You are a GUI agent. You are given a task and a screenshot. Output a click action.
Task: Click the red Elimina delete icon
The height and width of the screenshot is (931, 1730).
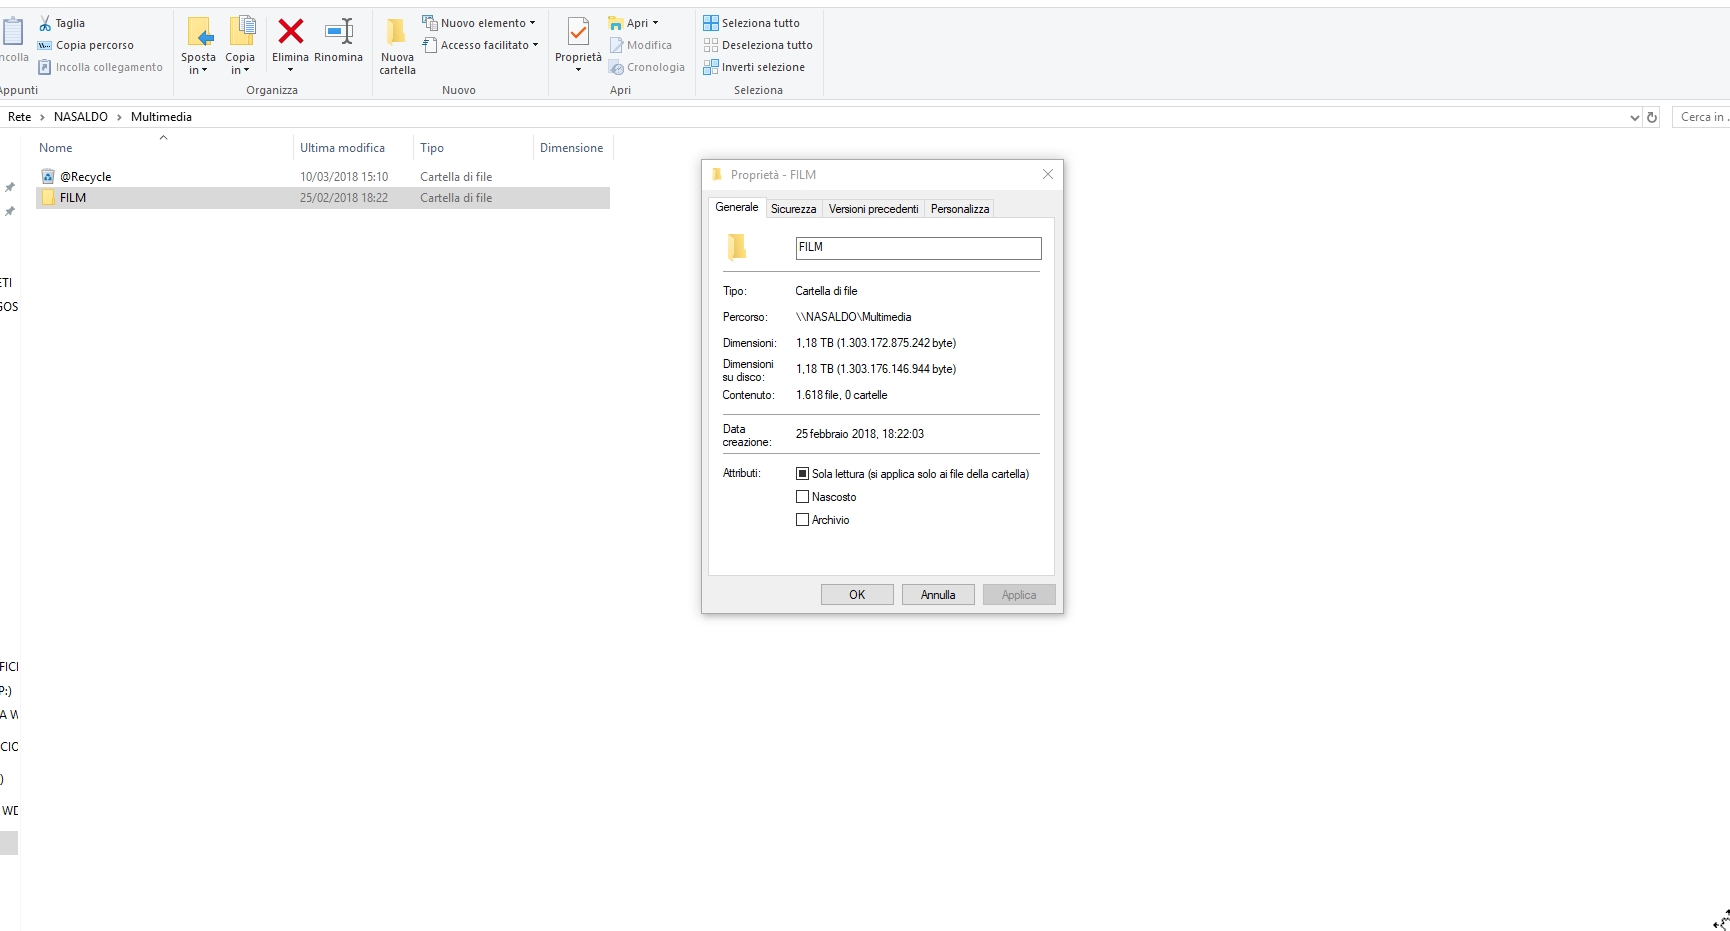pyautogui.click(x=290, y=33)
